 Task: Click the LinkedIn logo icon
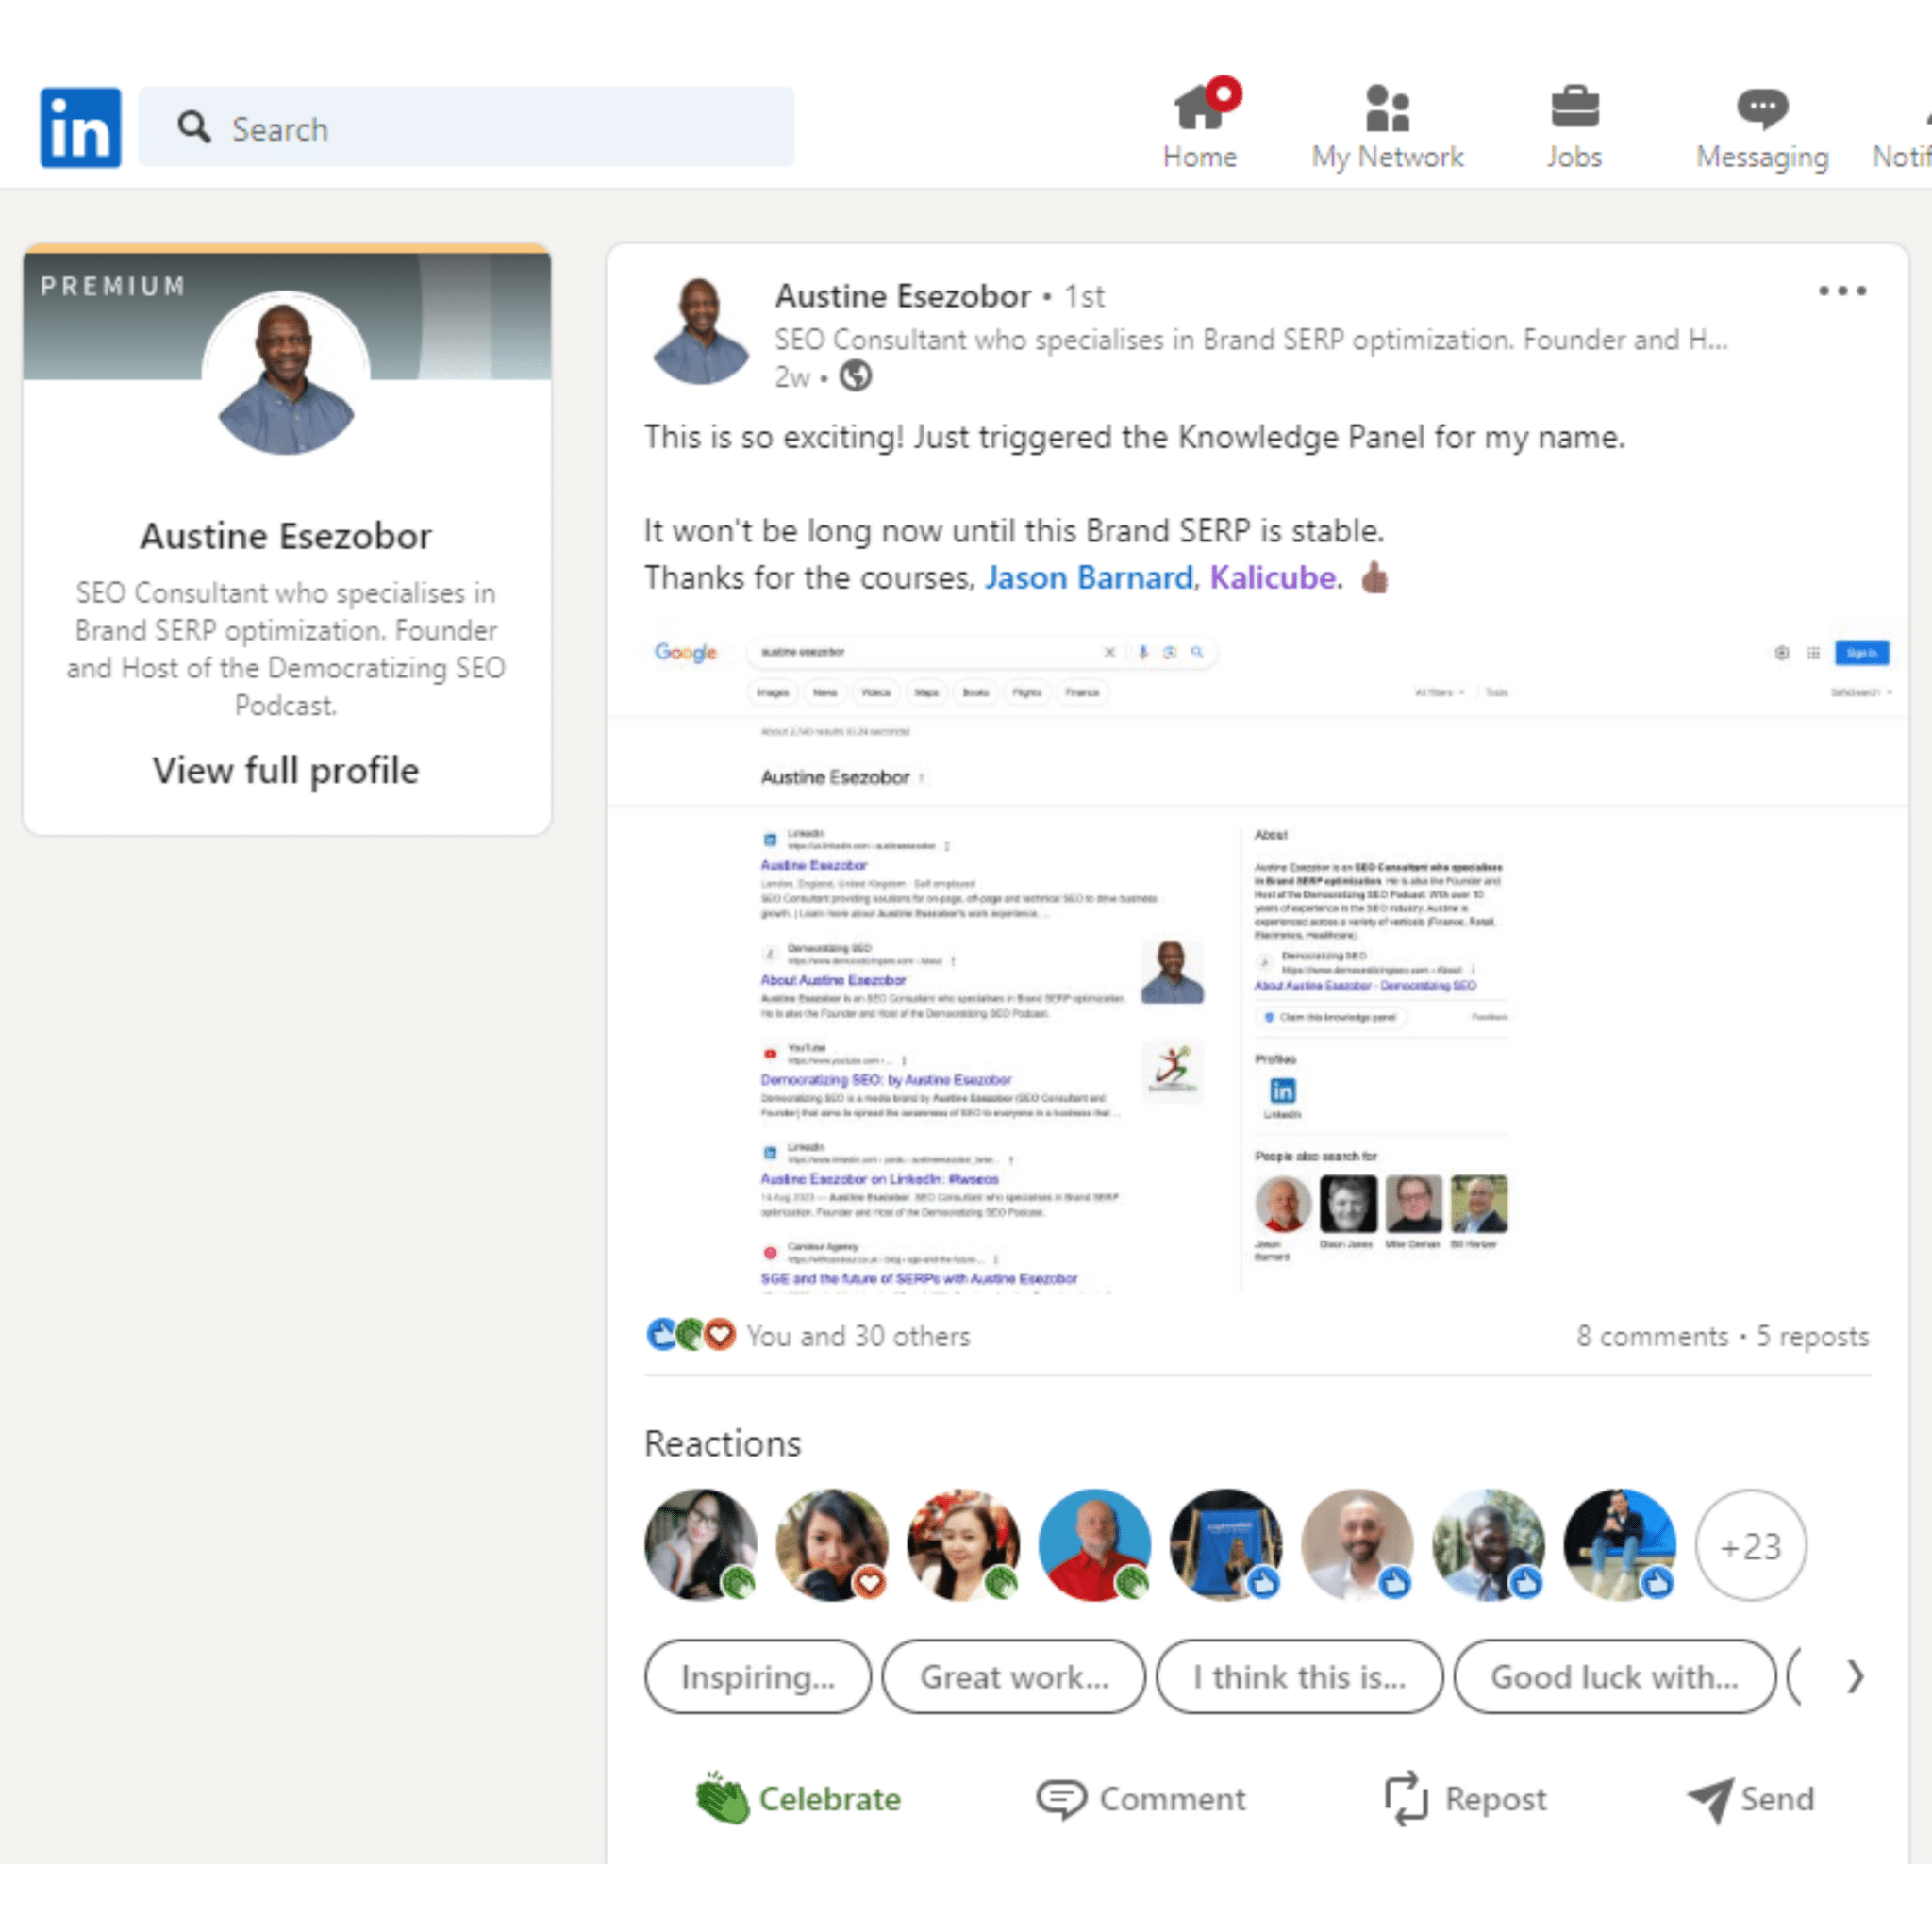(81, 127)
